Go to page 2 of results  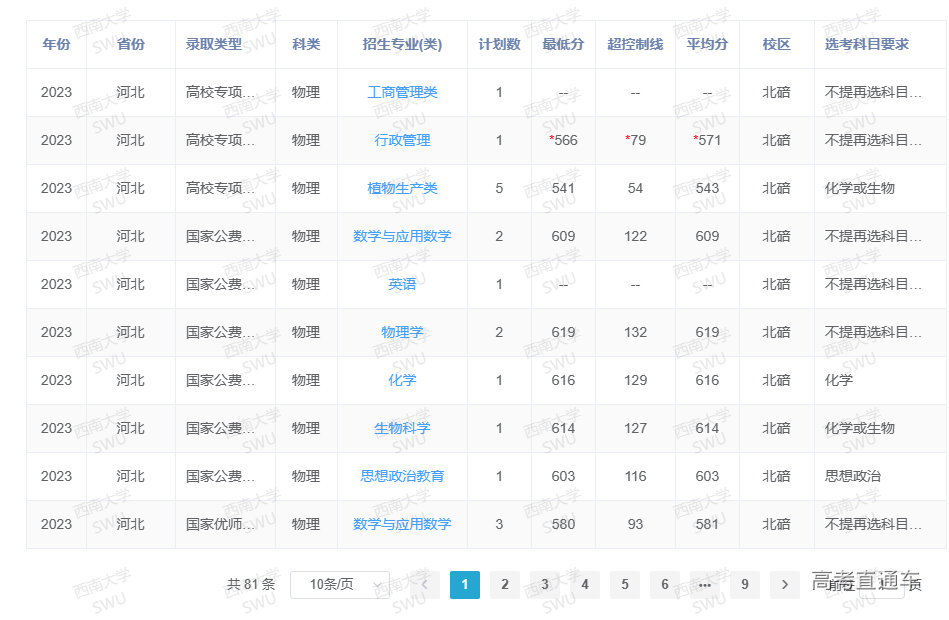pyautogui.click(x=505, y=585)
